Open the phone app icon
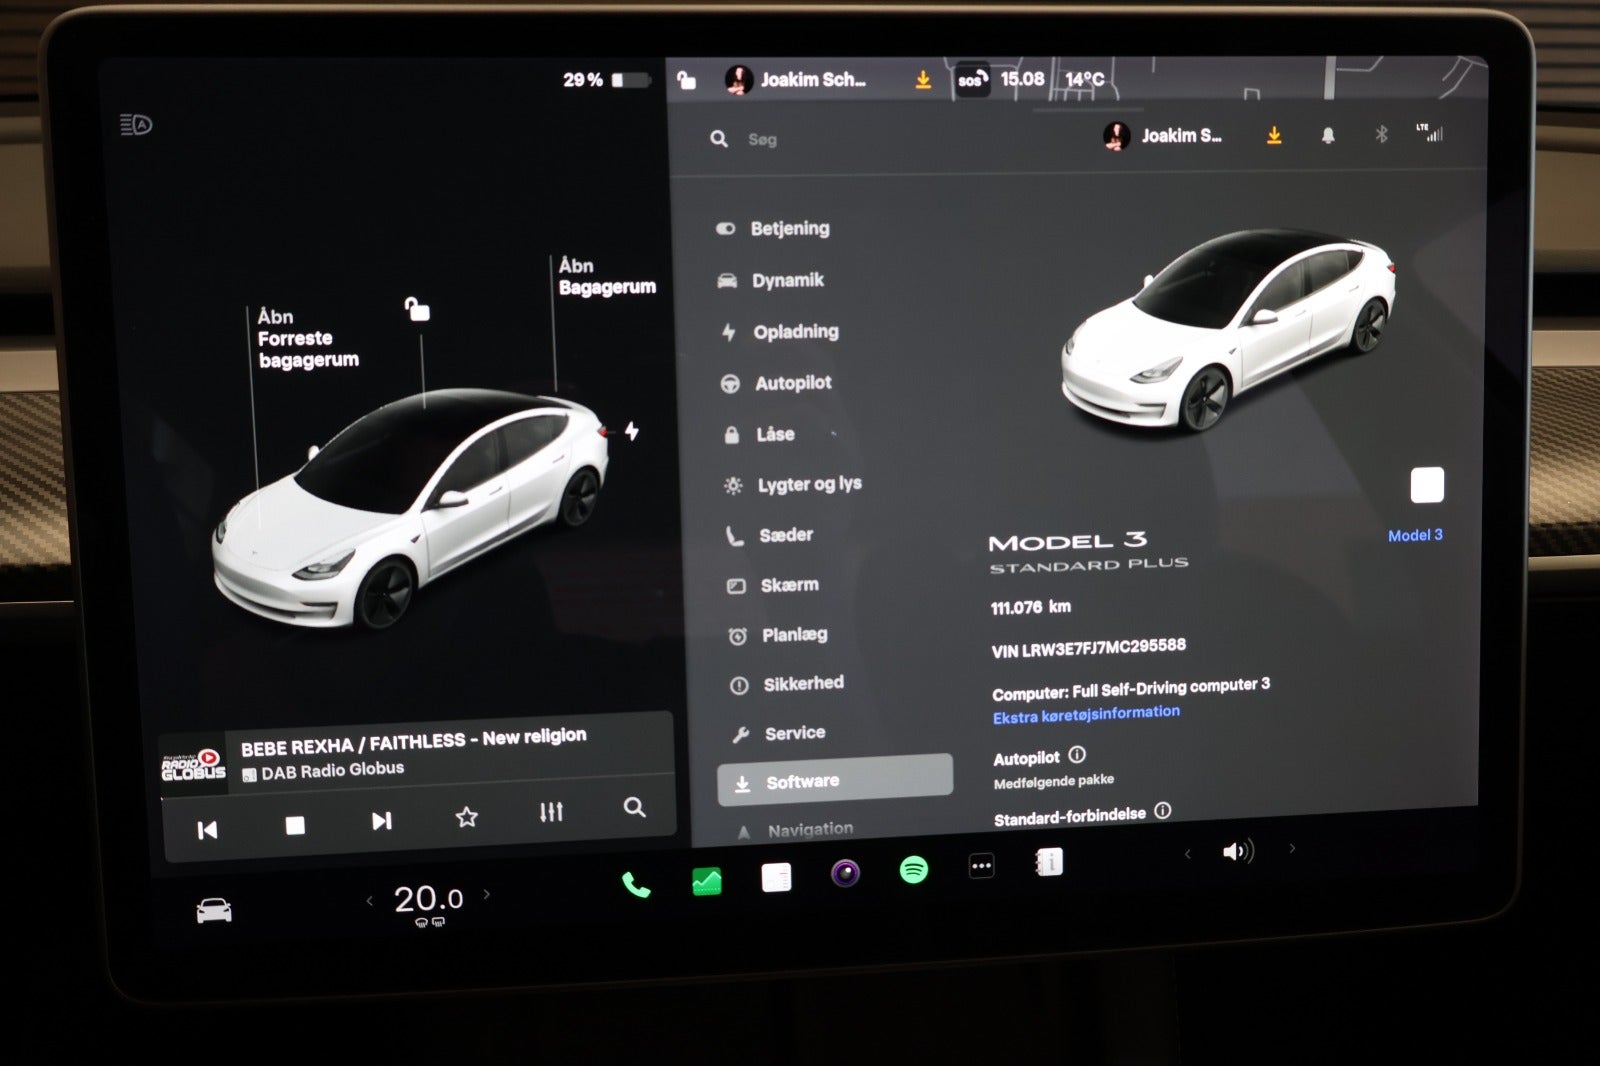The width and height of the screenshot is (1600, 1066). (x=636, y=884)
